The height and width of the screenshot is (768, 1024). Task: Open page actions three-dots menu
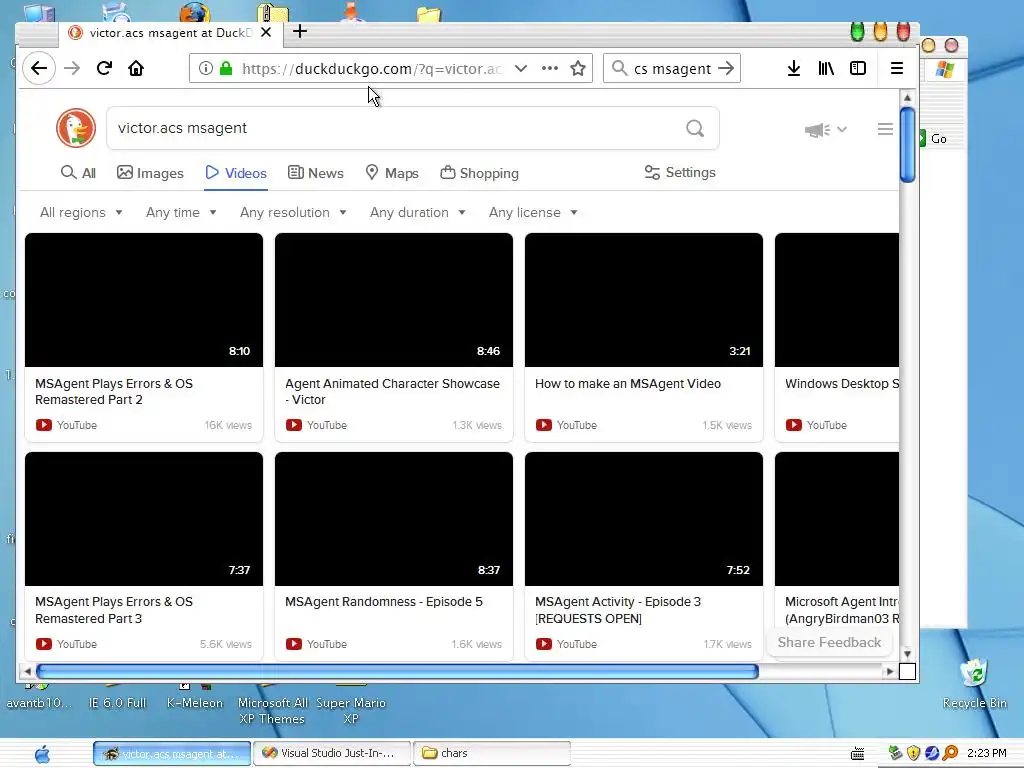coord(550,68)
